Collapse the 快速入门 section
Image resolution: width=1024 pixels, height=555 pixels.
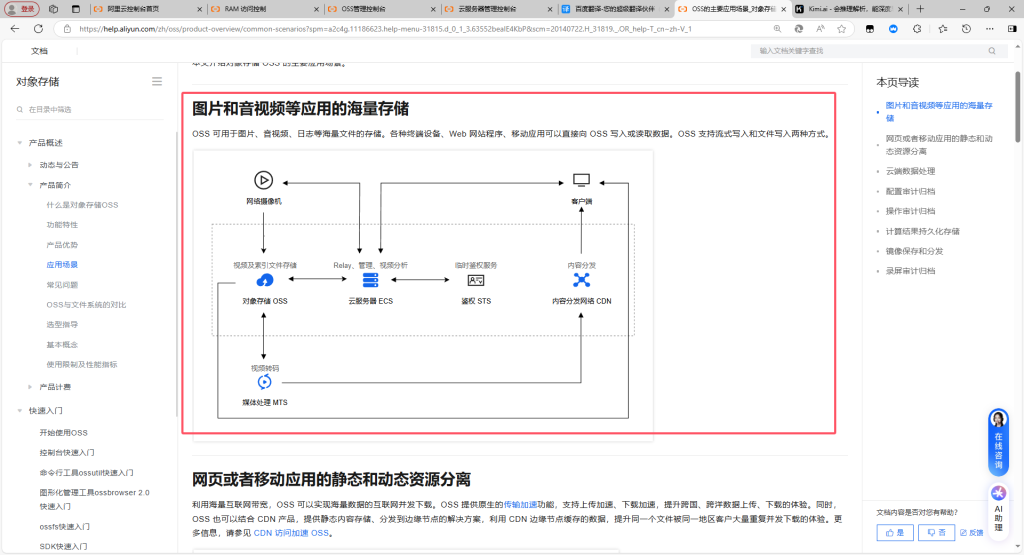pyautogui.click(x=20, y=410)
